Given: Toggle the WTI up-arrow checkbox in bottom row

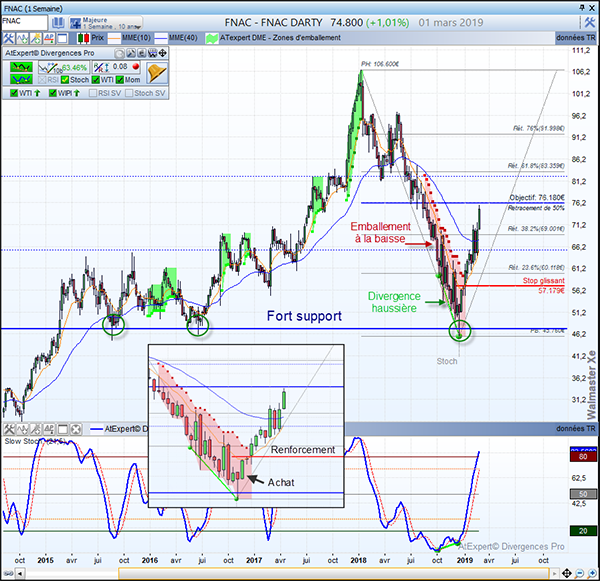Looking at the screenshot, I should tap(14, 93).
